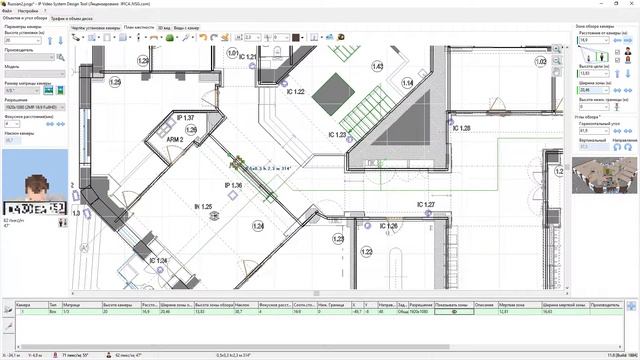
Task: Click the camera model search icon
Action: (x=60, y=57)
